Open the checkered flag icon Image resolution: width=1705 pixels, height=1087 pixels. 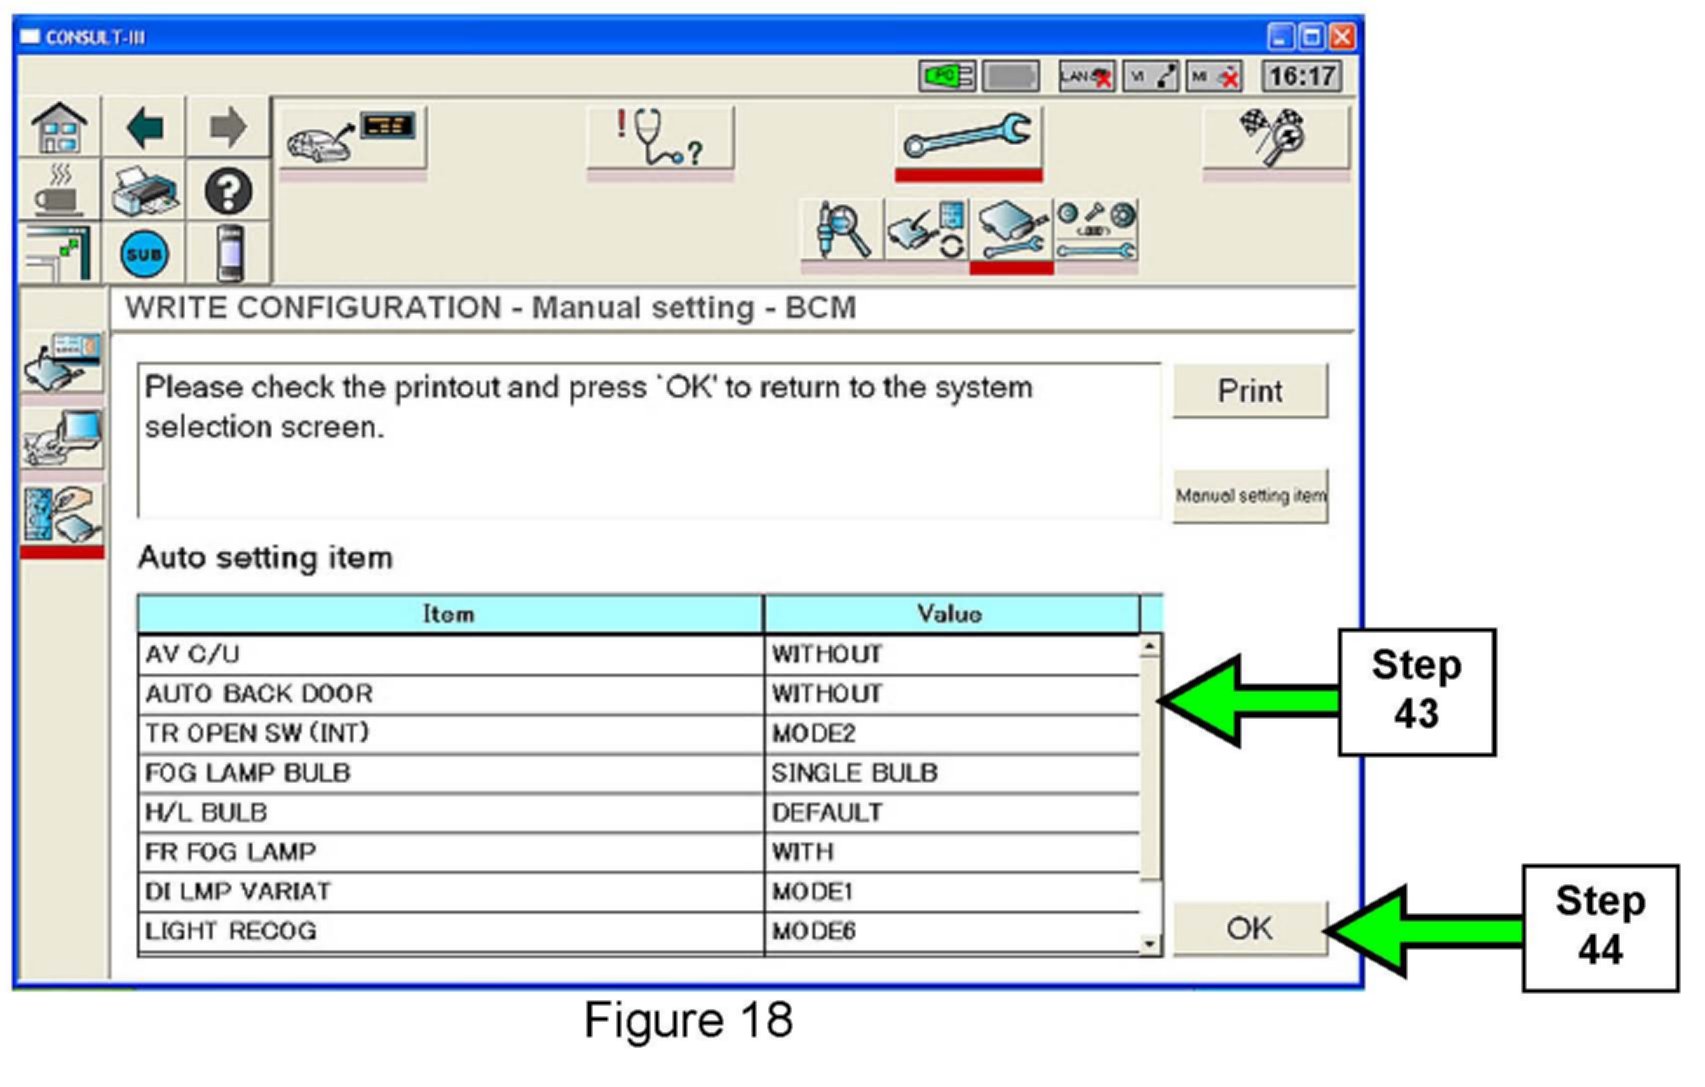[x=1274, y=138]
